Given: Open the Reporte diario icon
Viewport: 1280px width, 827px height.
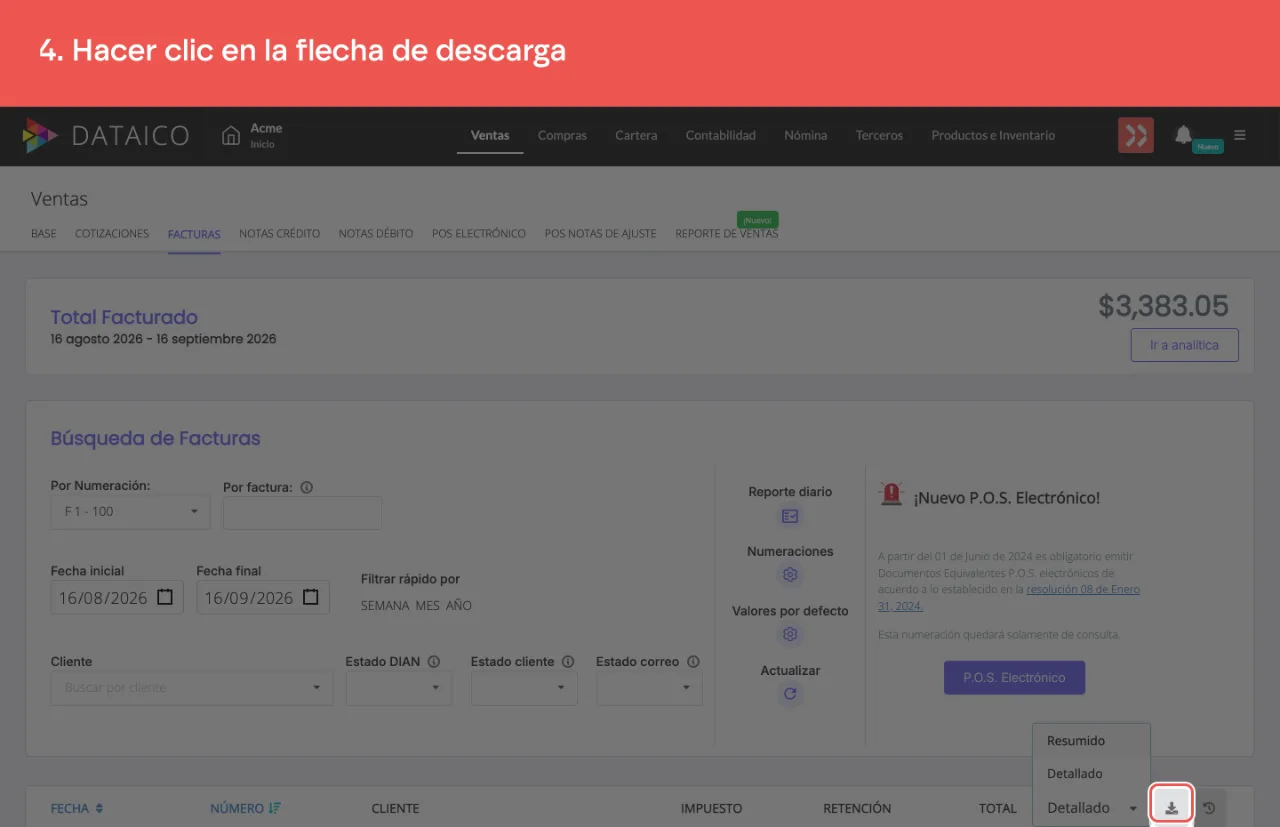Looking at the screenshot, I should (790, 516).
